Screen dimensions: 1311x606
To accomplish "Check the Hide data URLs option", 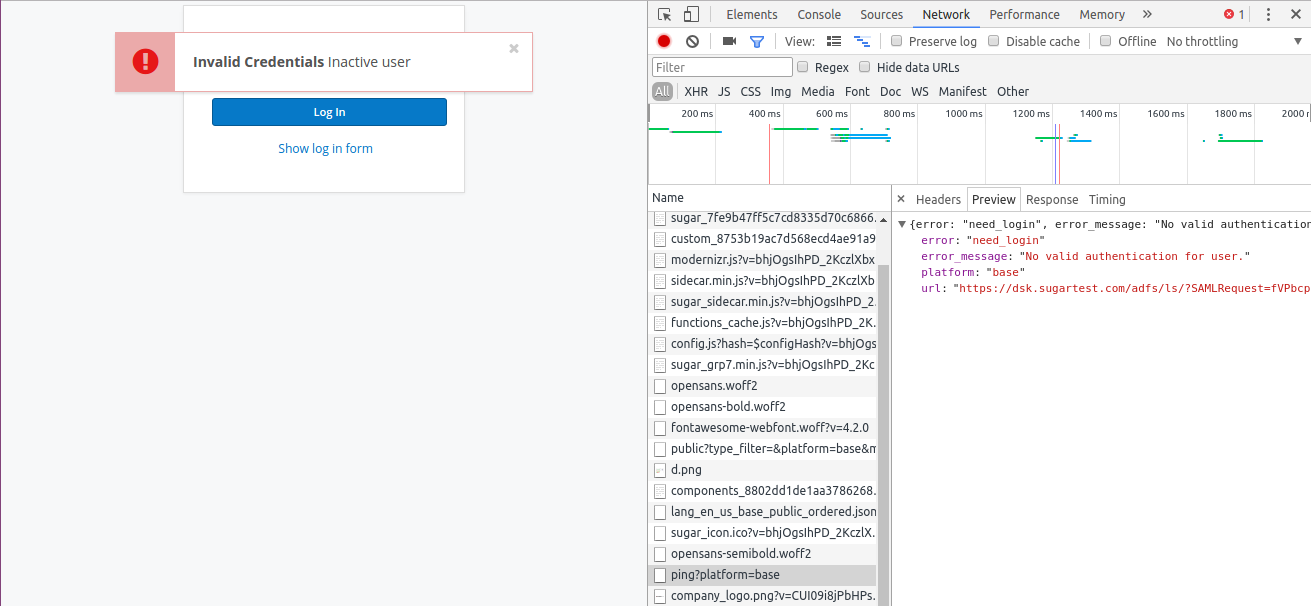I will 864,67.
